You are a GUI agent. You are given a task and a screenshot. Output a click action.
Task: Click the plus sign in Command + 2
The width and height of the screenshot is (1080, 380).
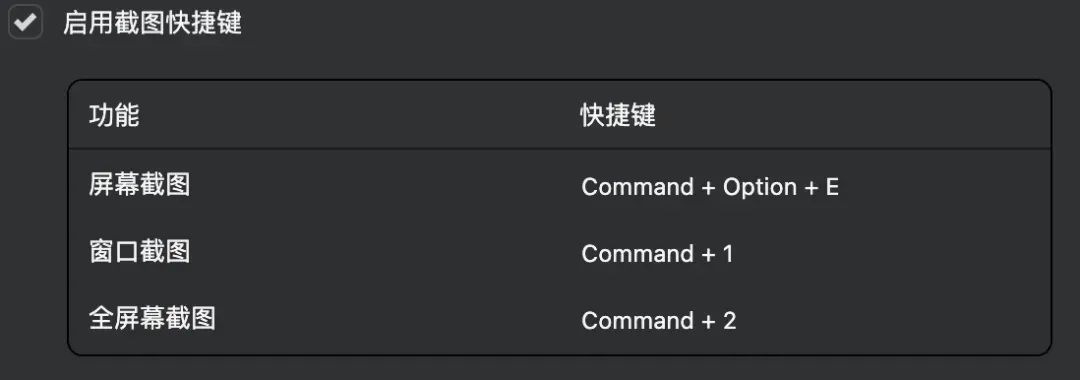pos(708,321)
